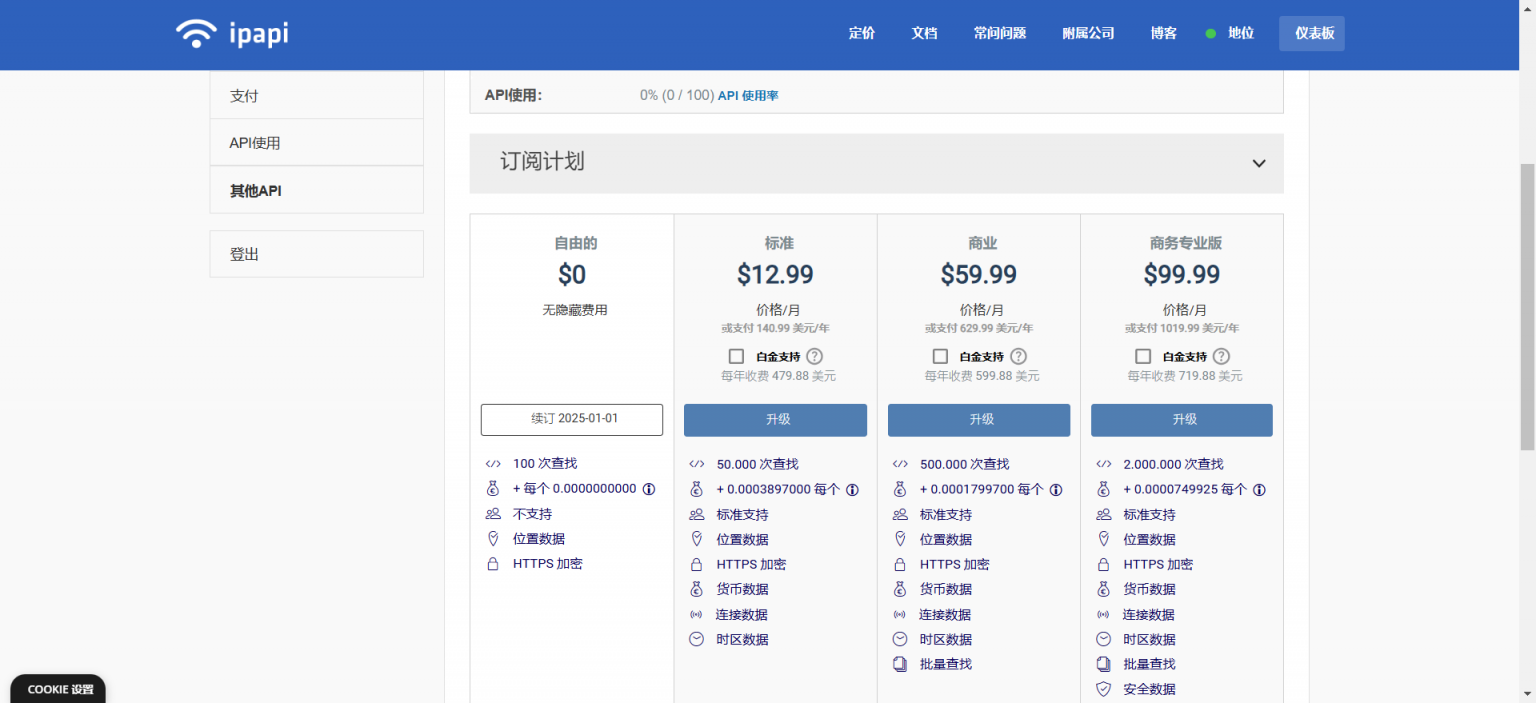Image resolution: width=1536 pixels, height=703 pixels.
Task: Open the 文档 menu item
Action: 924,33
